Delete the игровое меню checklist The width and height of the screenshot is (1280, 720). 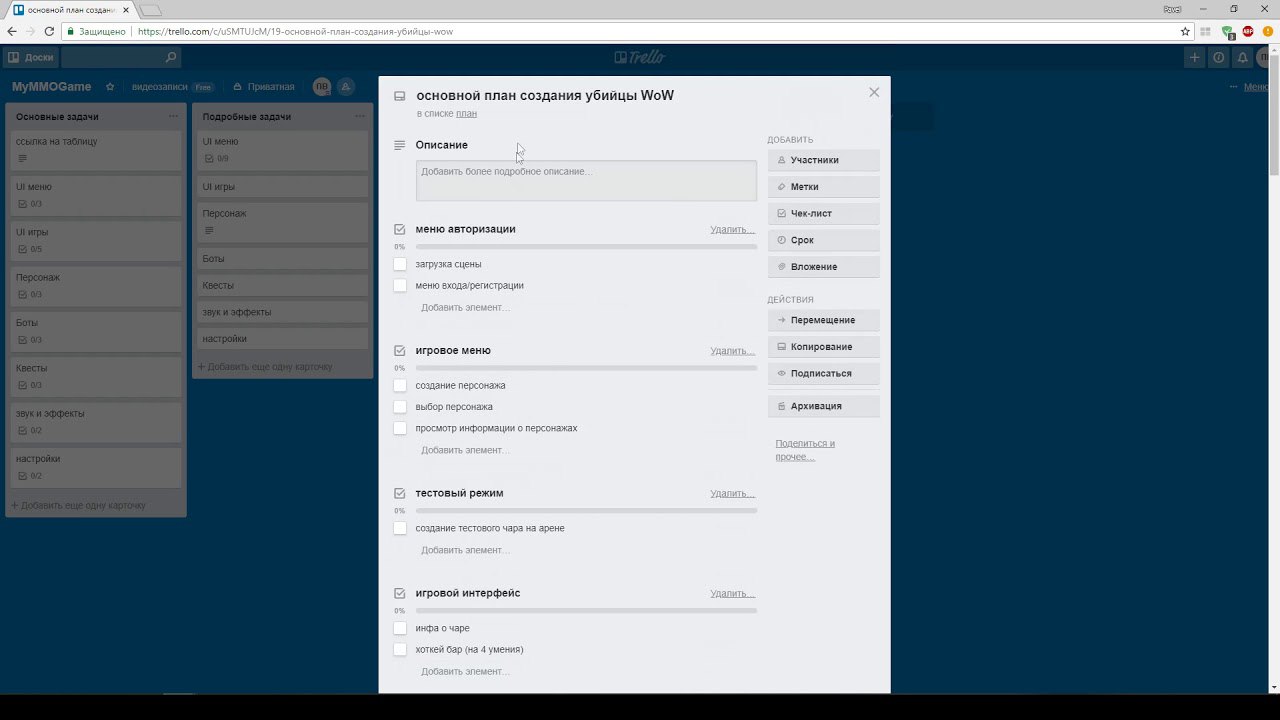pyautogui.click(x=732, y=351)
